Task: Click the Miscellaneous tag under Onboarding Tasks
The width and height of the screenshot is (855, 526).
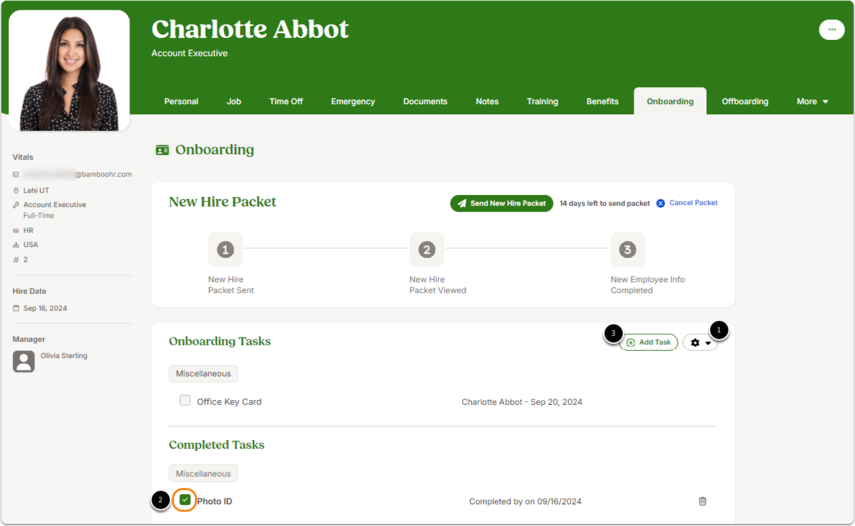Action: (203, 373)
